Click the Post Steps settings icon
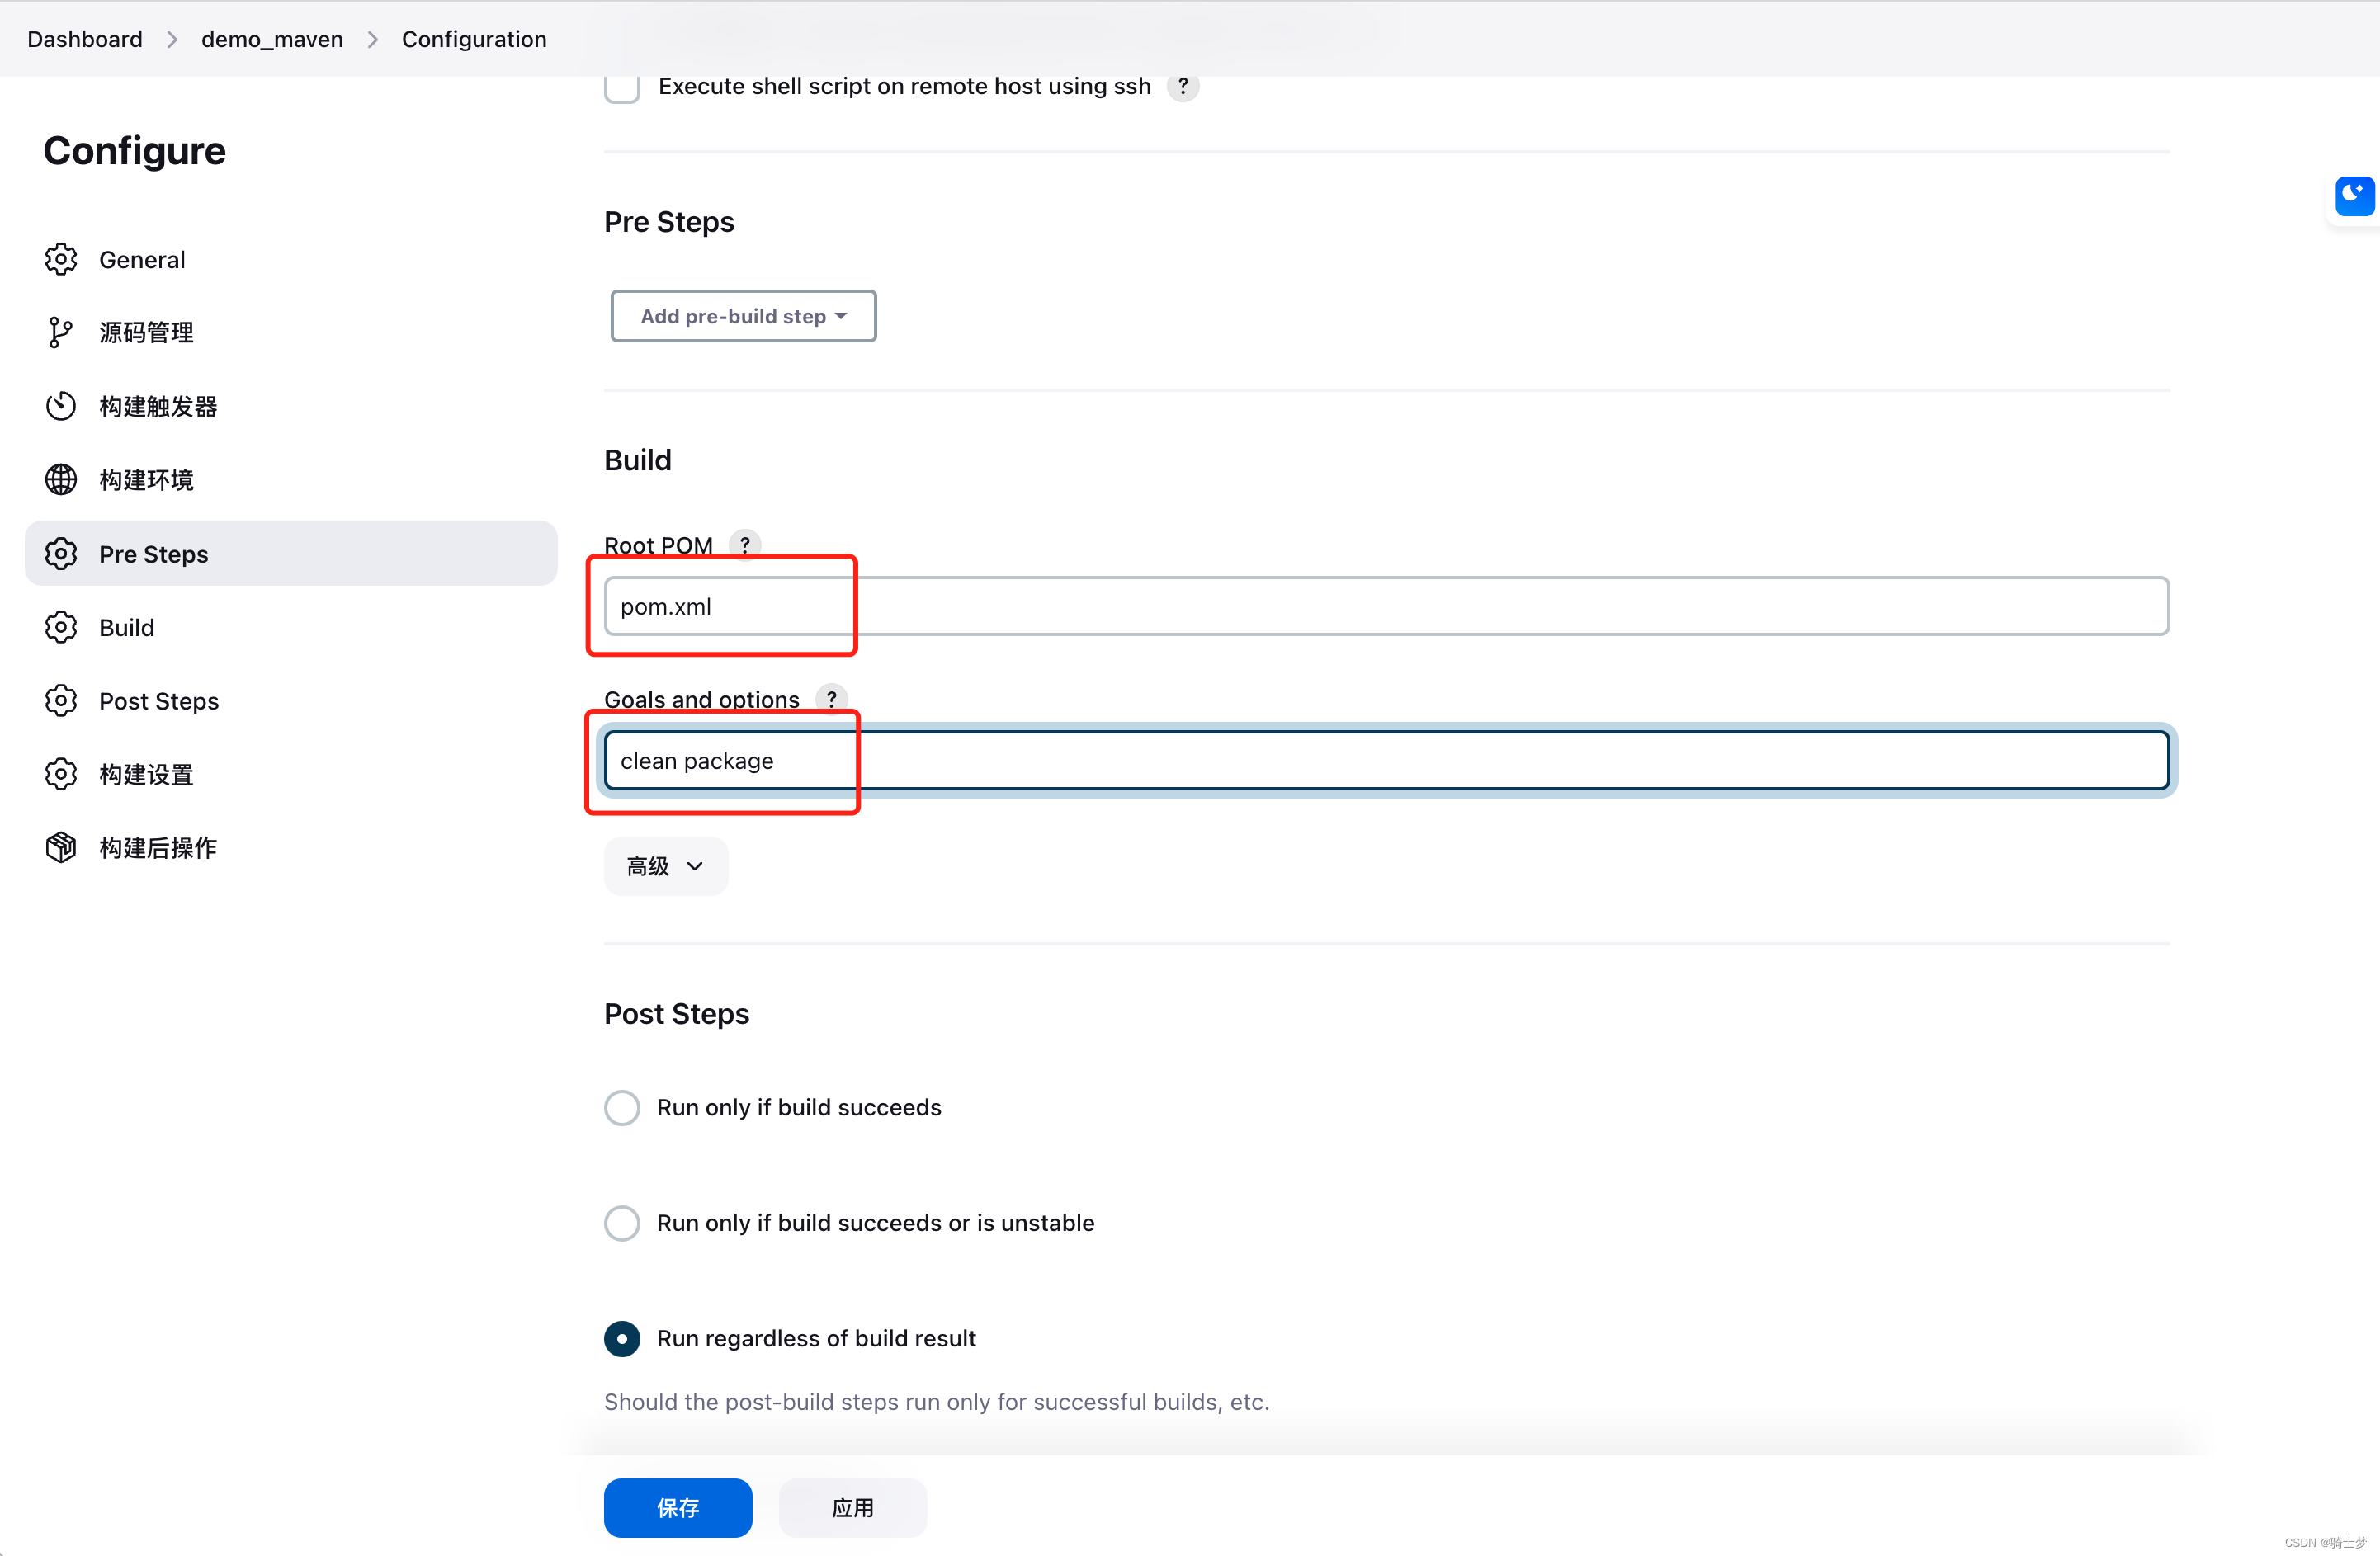This screenshot has height=1556, width=2380. tap(63, 700)
